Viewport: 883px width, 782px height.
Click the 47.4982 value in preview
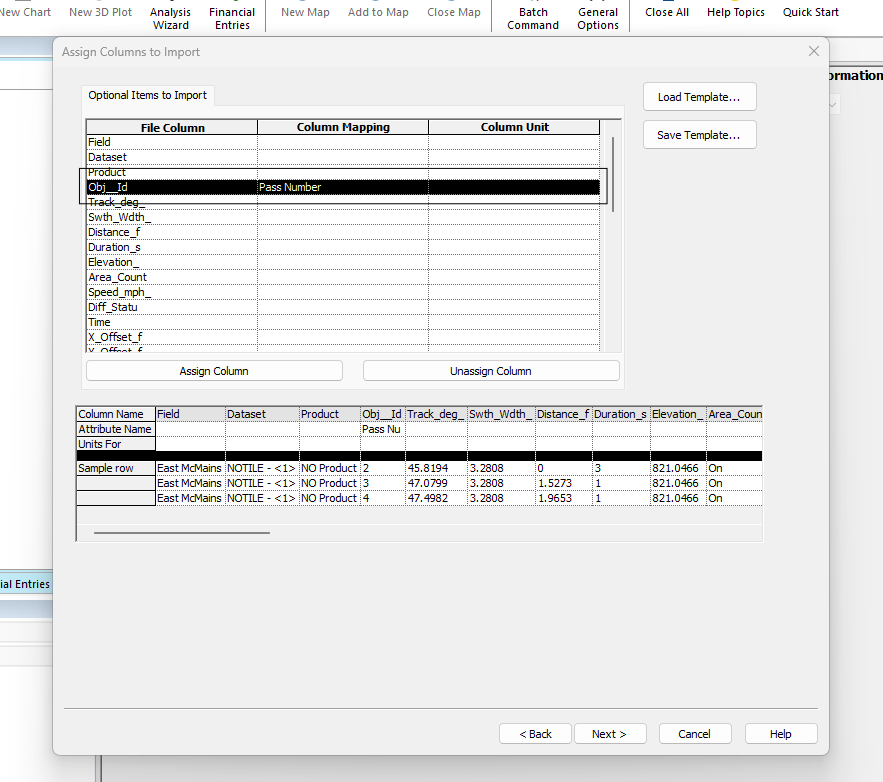point(436,498)
